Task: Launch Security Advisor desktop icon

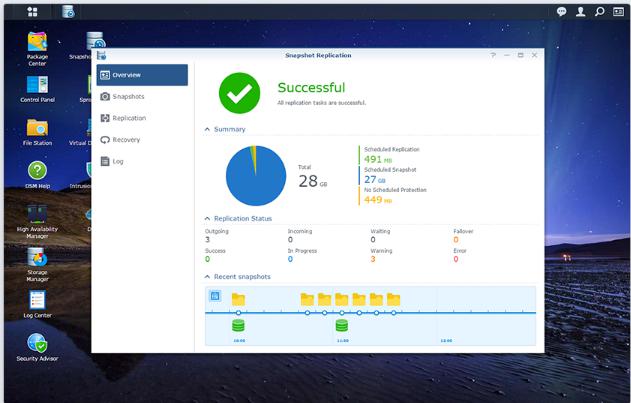Action: click(x=37, y=343)
